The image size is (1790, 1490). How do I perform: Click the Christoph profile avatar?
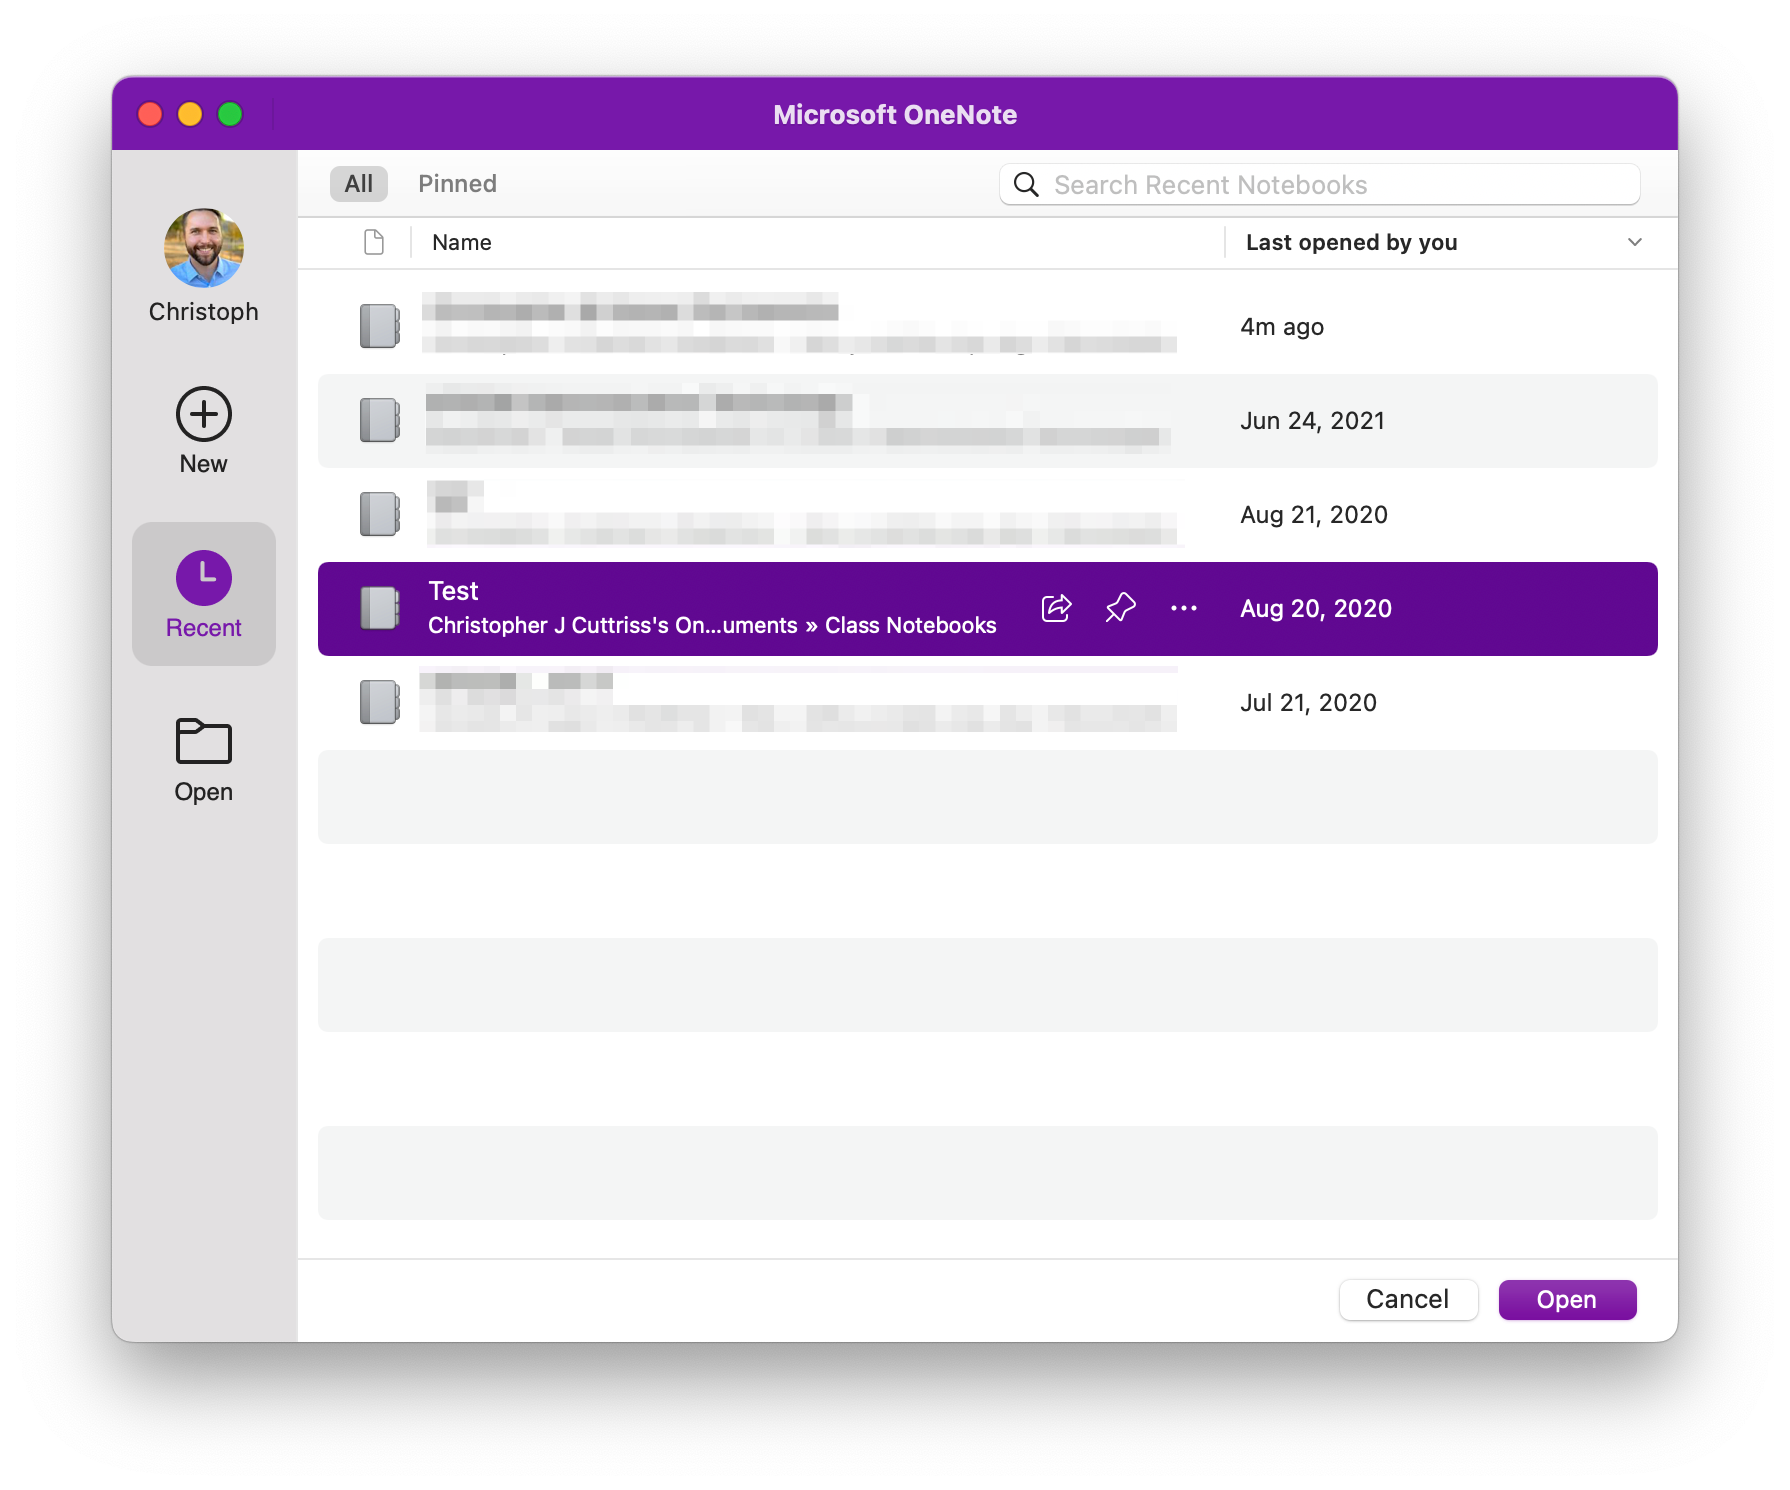(x=204, y=248)
